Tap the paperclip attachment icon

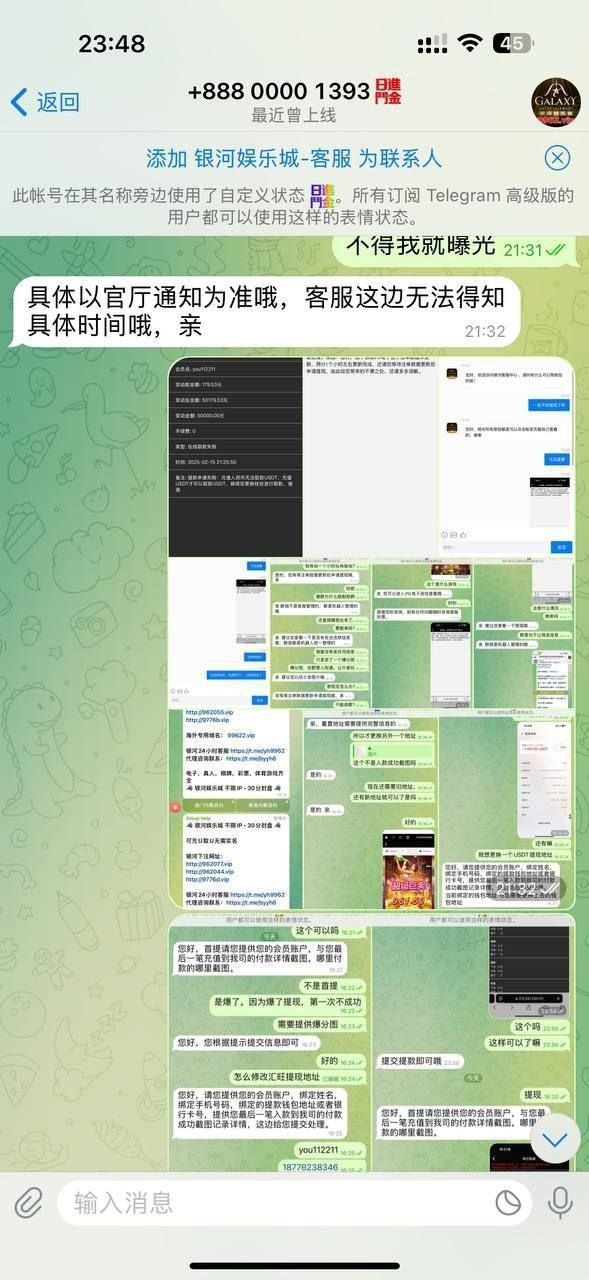tap(28, 1202)
